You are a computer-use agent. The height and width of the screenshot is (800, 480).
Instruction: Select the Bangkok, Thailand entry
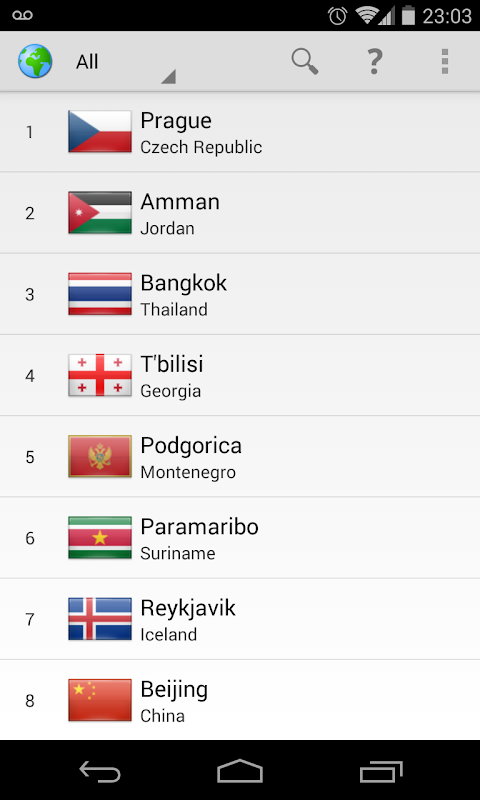pyautogui.click(x=240, y=294)
